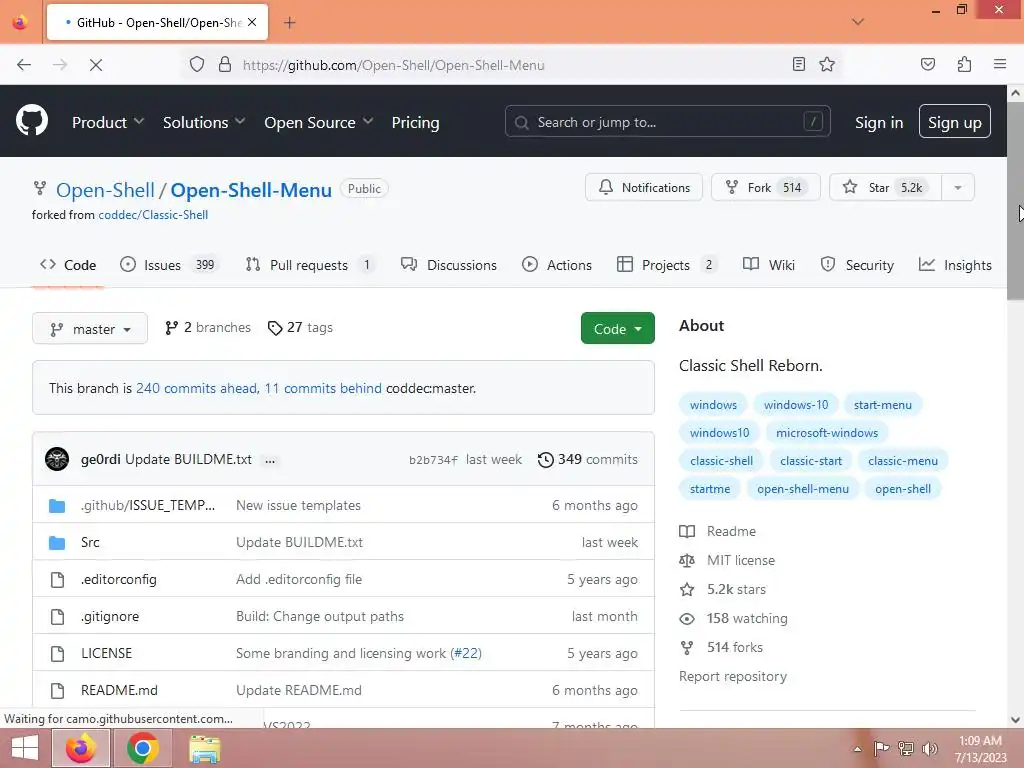The image size is (1024, 768).
Task: Click the tracking protection shield icon
Action: (x=197, y=64)
